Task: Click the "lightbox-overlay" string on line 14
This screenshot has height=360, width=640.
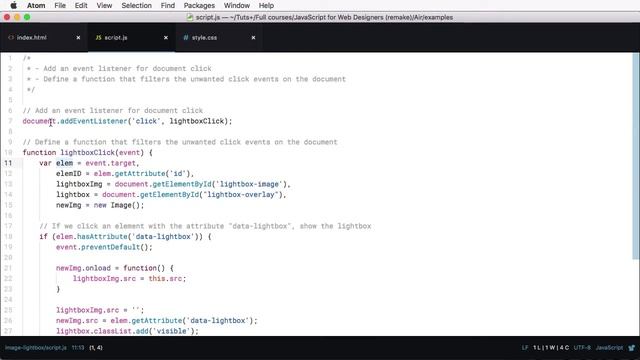Action: (x=241, y=195)
